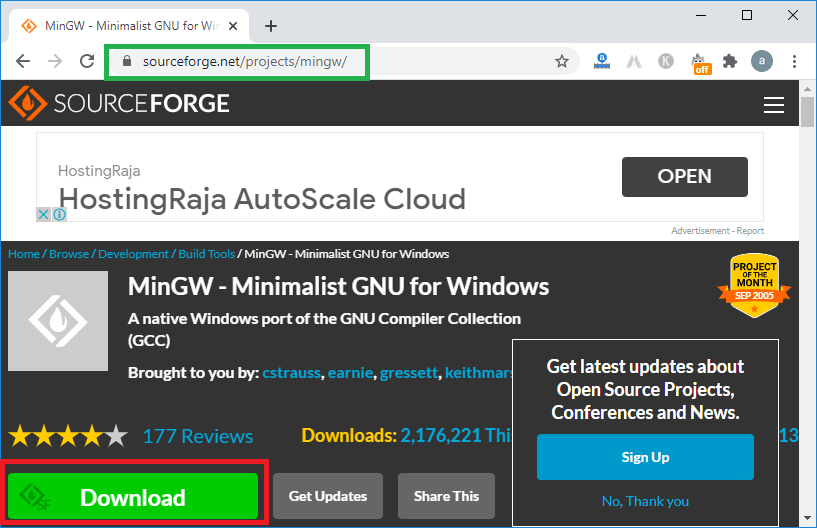The image size is (817, 528).
Task: Open the Extensions puzzle piece menu
Action: [x=730, y=62]
